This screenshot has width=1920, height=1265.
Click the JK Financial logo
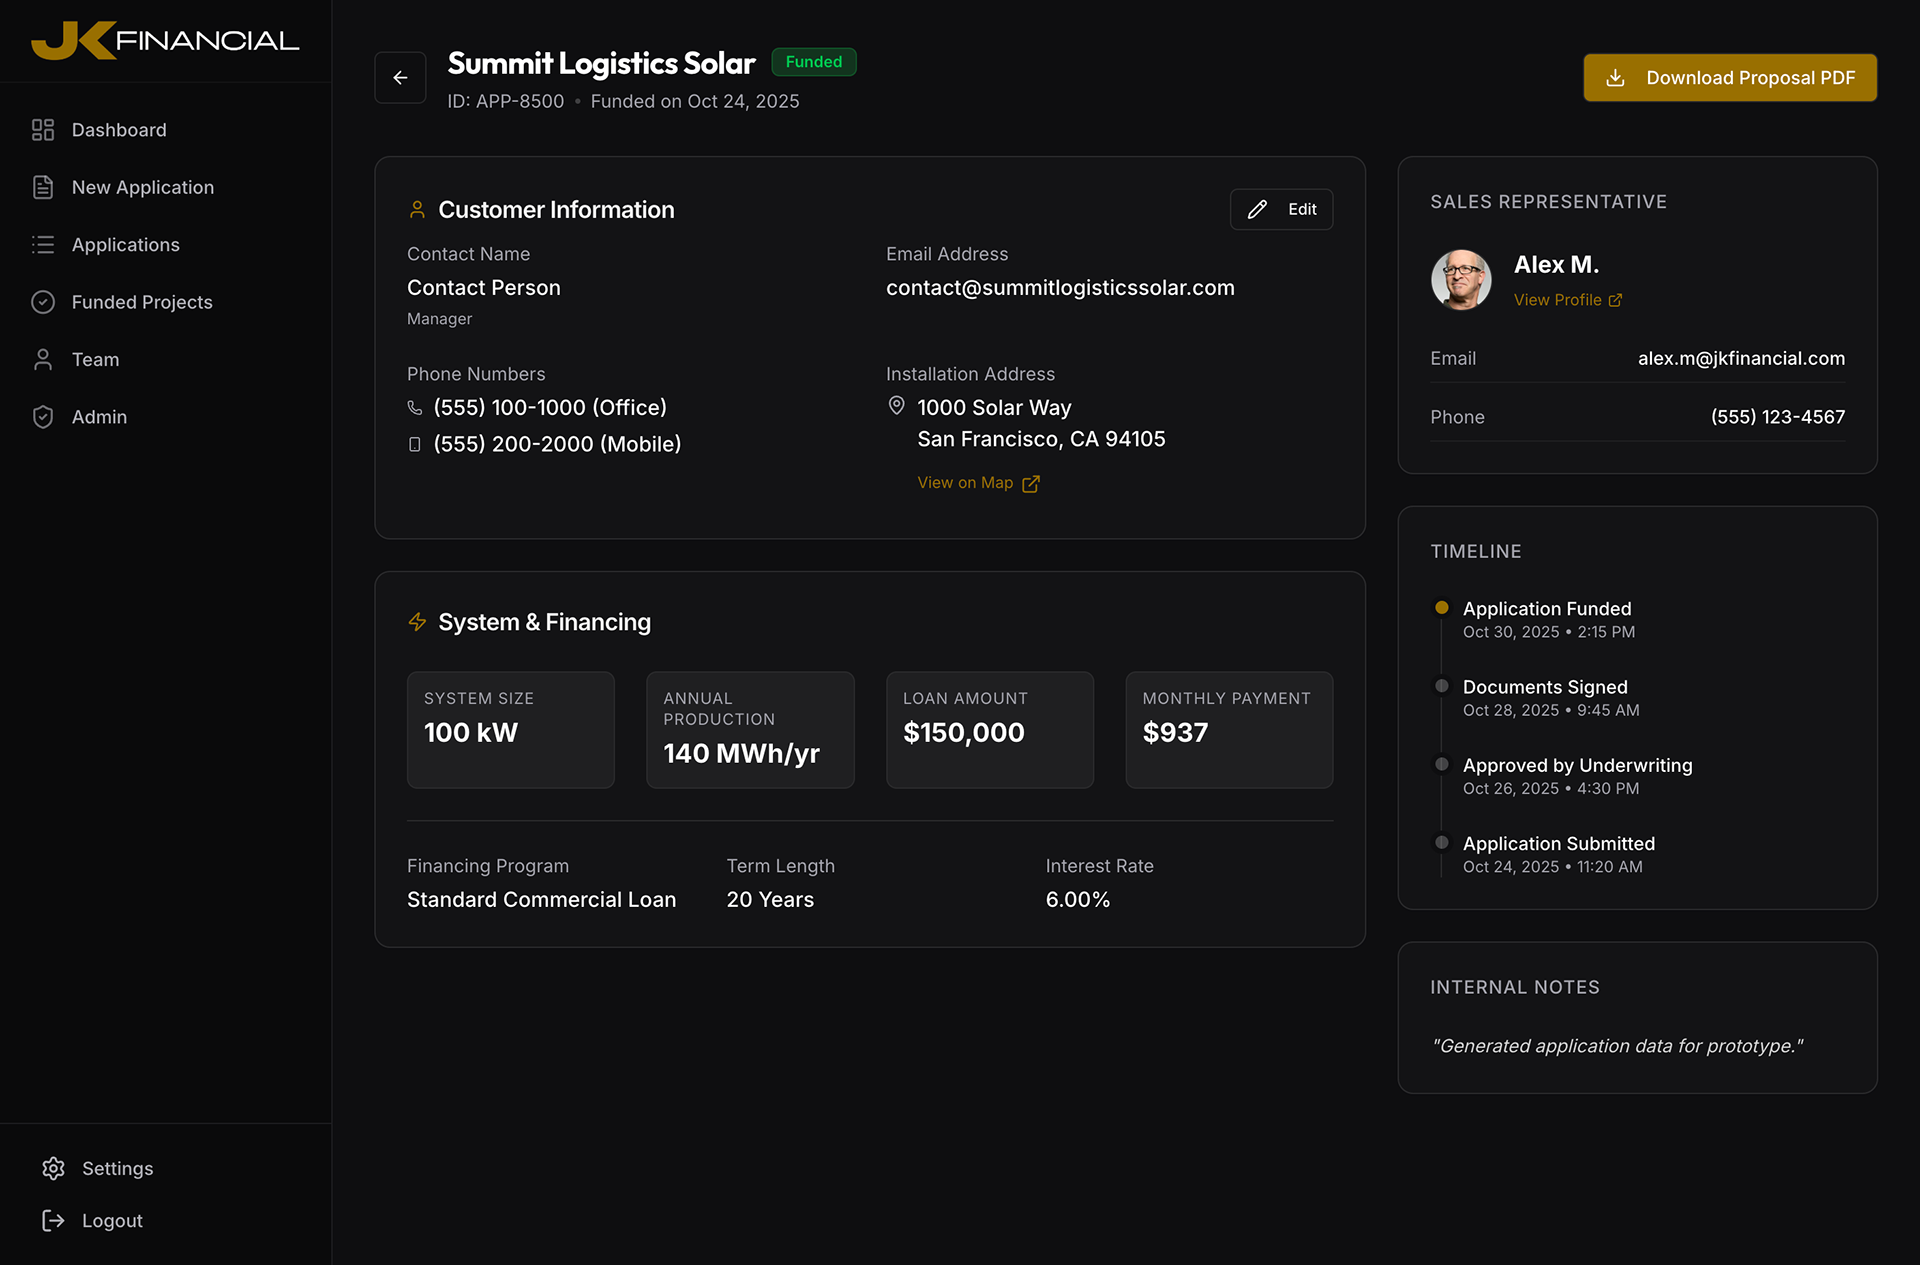click(x=165, y=40)
